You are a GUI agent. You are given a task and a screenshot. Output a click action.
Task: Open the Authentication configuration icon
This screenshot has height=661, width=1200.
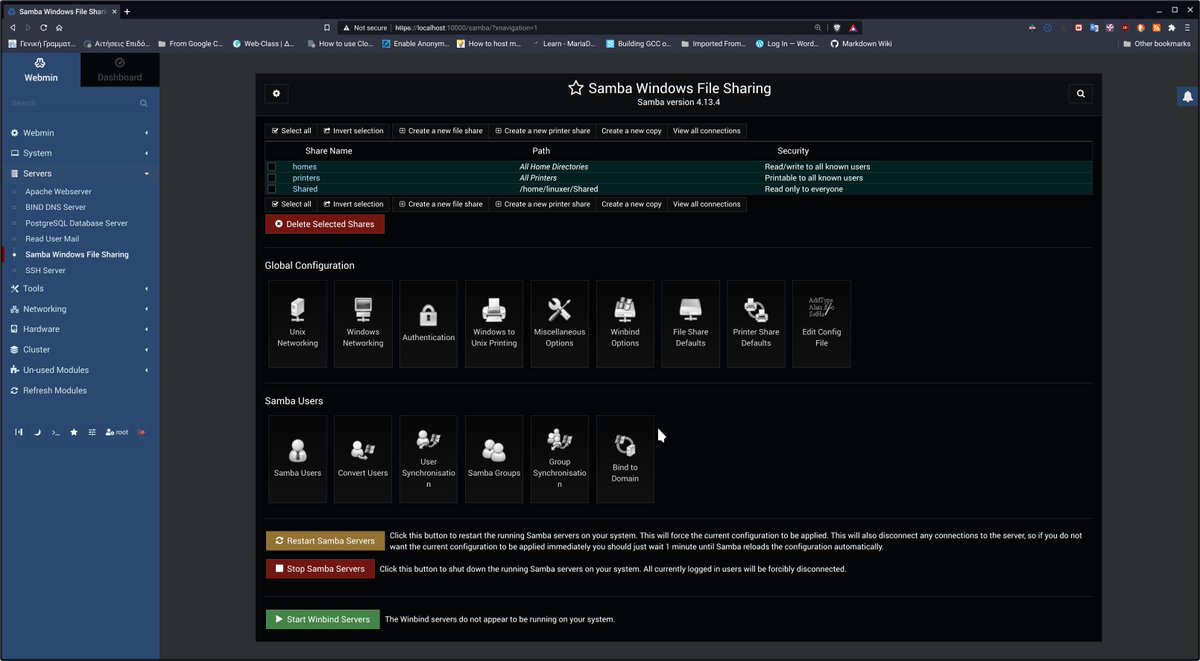coord(428,322)
